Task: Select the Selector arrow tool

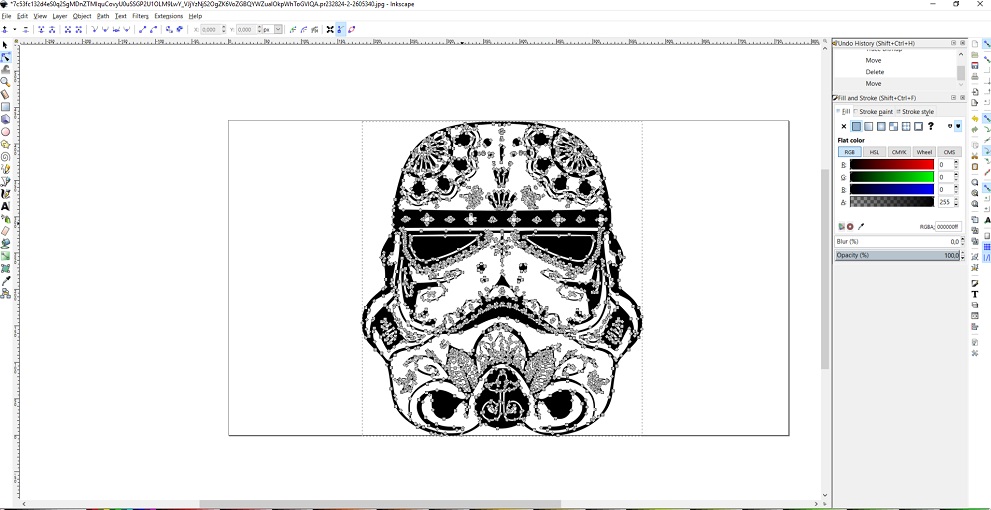Action: (x=5, y=45)
